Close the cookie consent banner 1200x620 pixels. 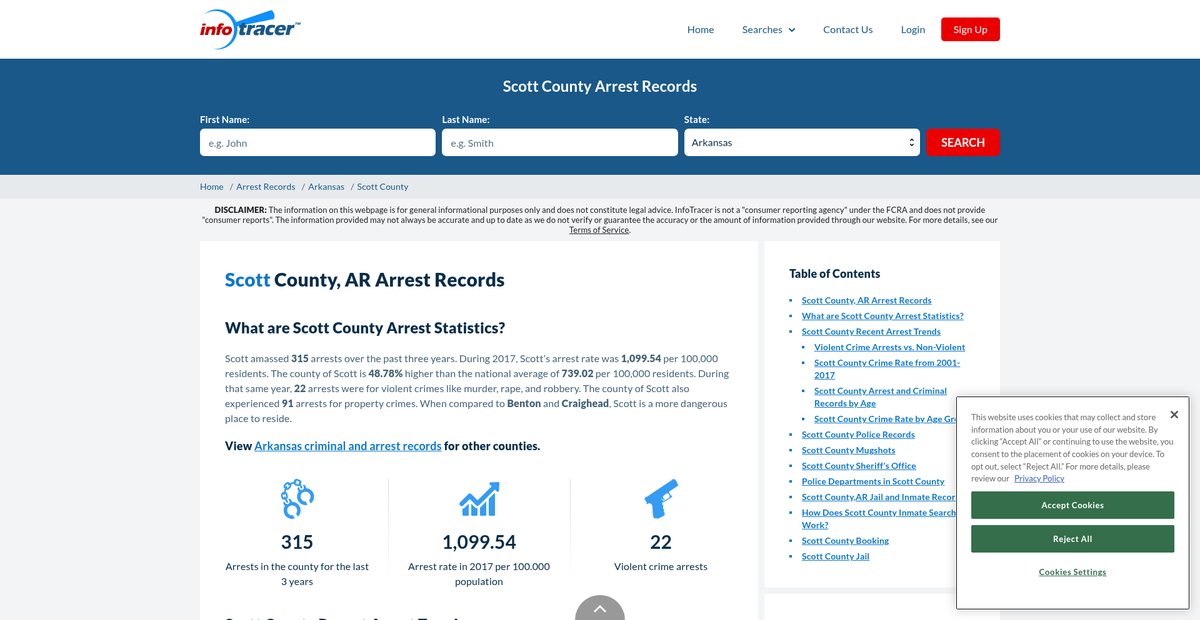(1174, 414)
